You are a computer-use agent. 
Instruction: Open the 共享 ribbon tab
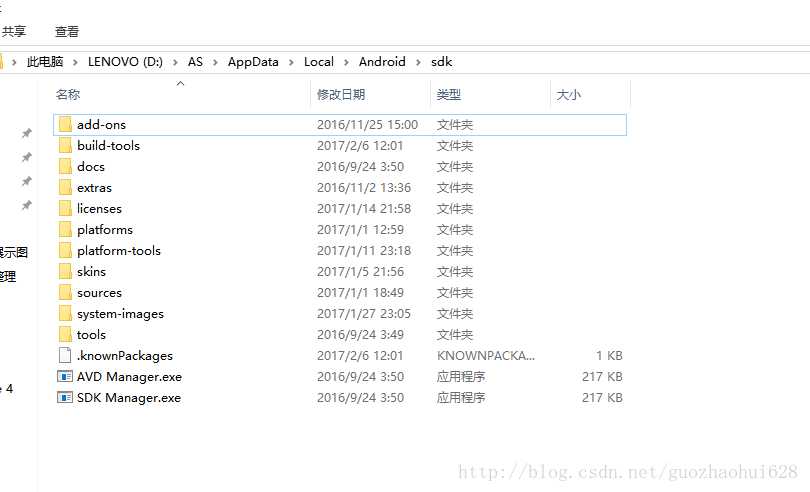[x=13, y=32]
